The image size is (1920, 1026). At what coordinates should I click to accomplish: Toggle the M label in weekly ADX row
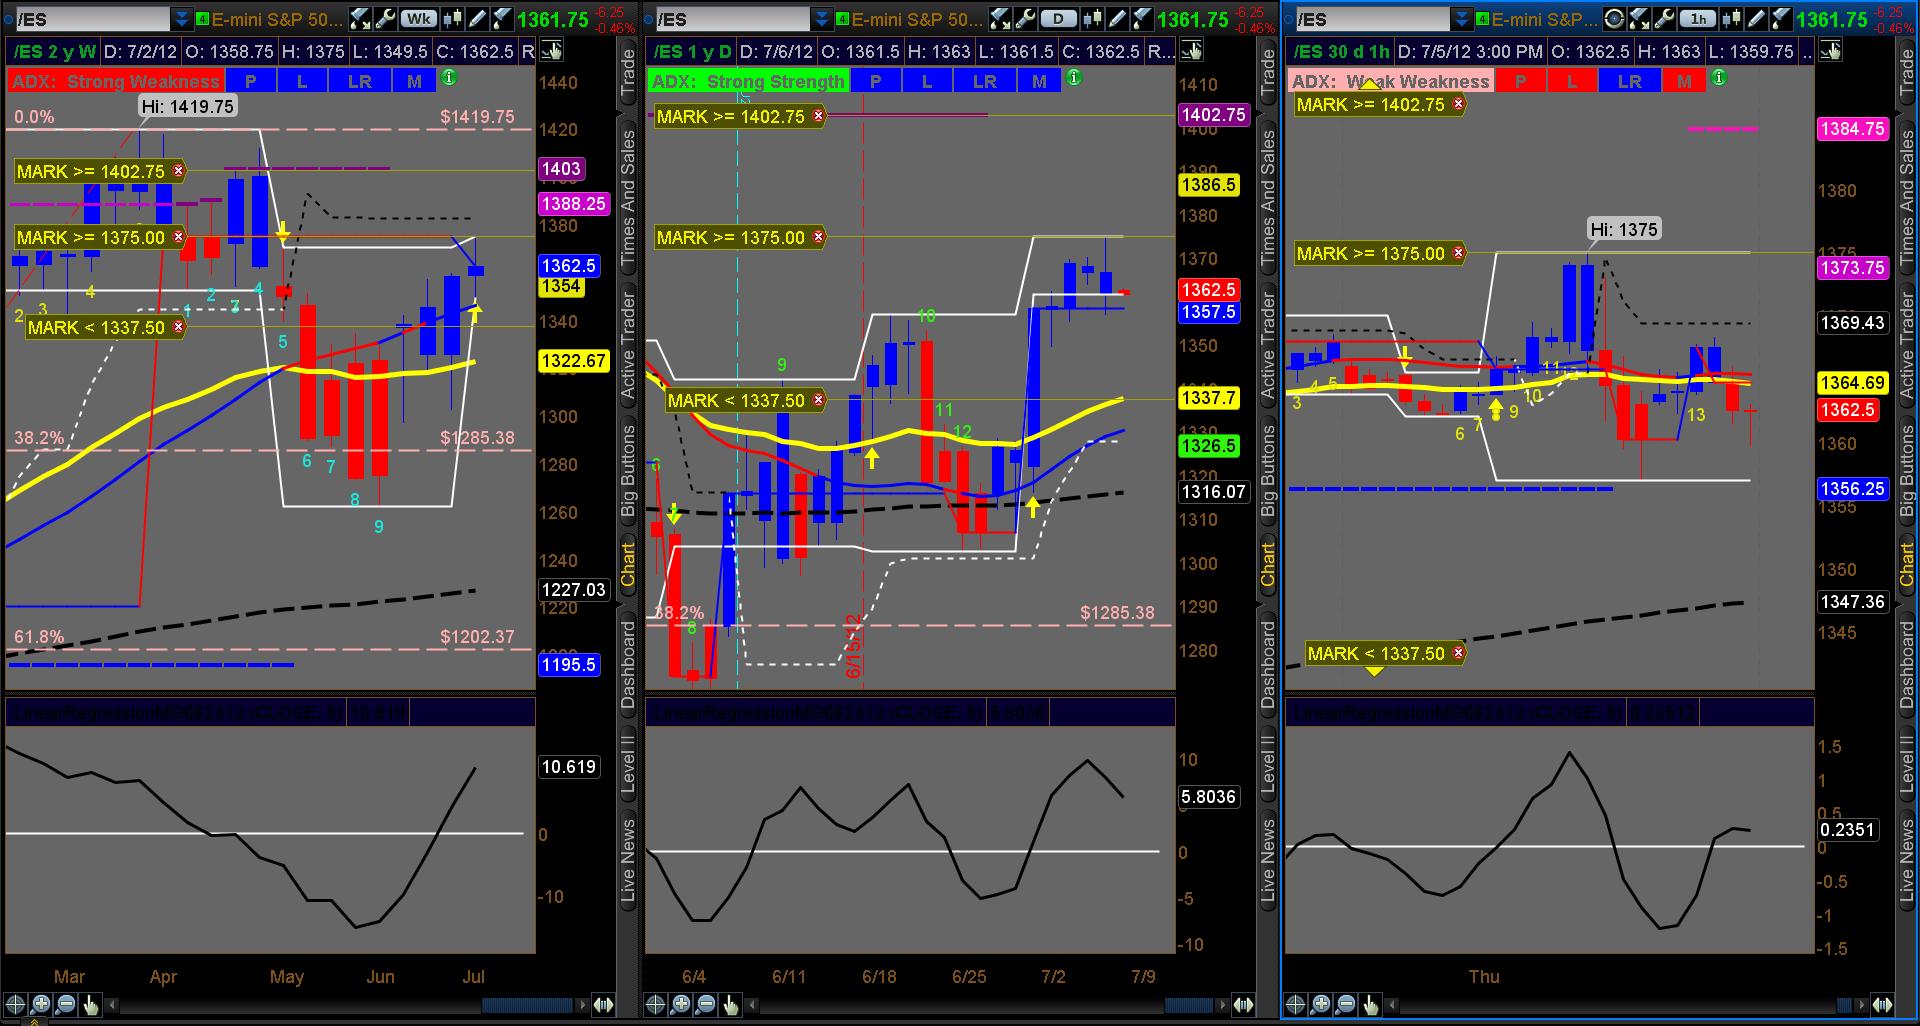point(414,81)
